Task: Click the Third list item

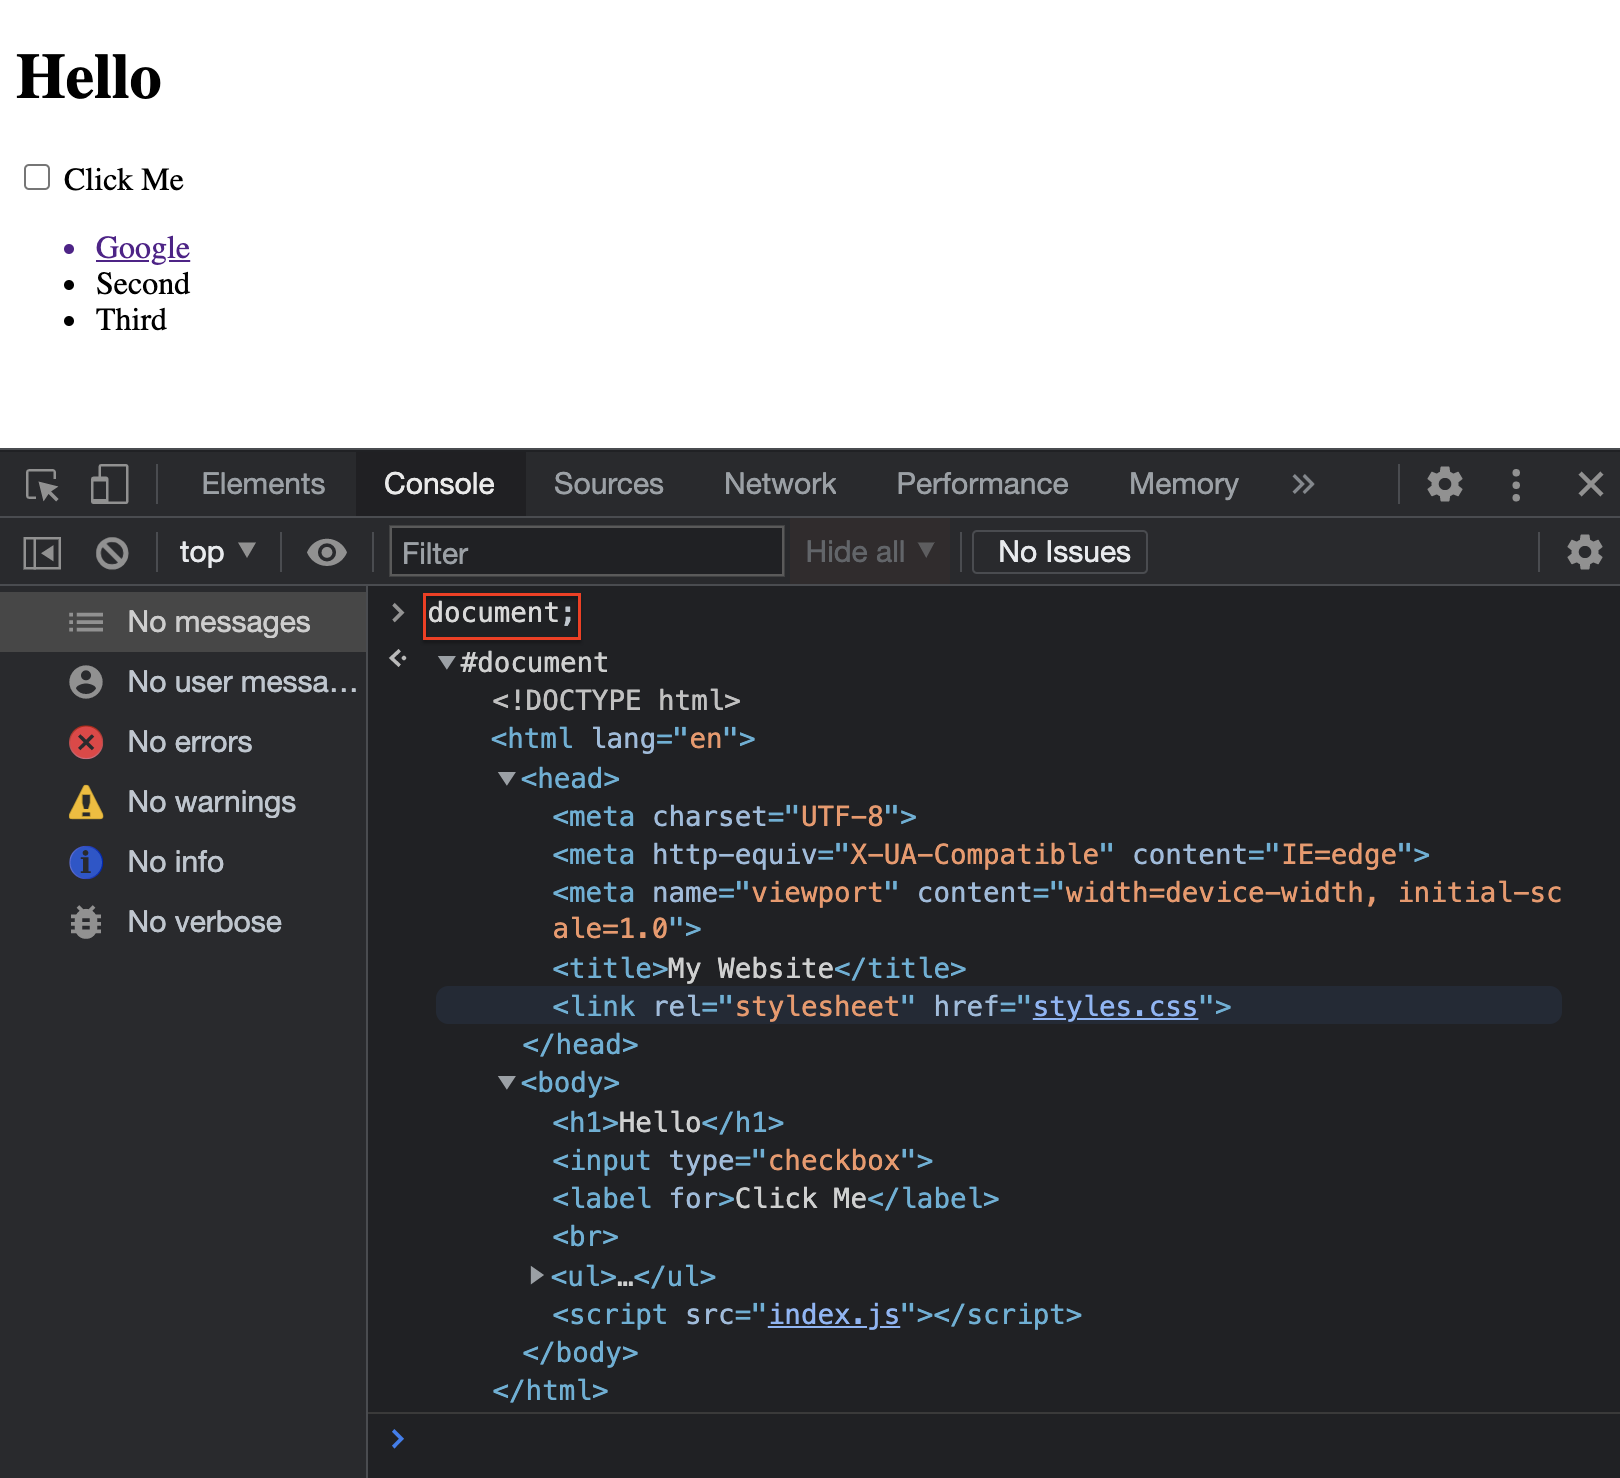Action: point(131,319)
